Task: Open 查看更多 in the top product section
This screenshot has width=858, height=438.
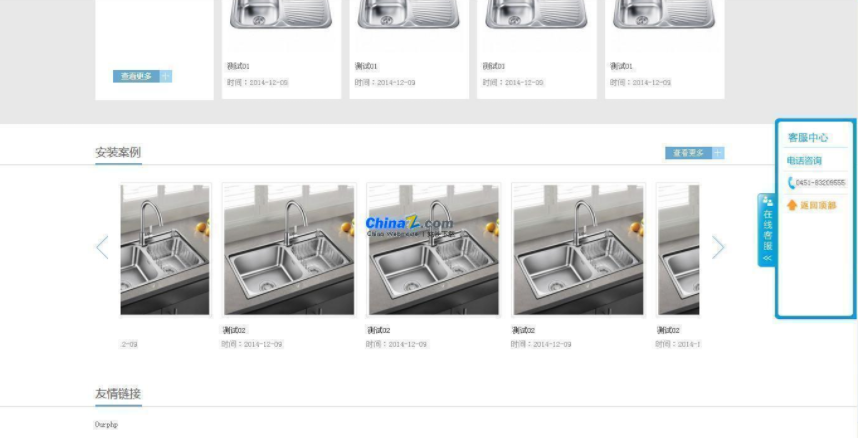Action: [x=136, y=76]
